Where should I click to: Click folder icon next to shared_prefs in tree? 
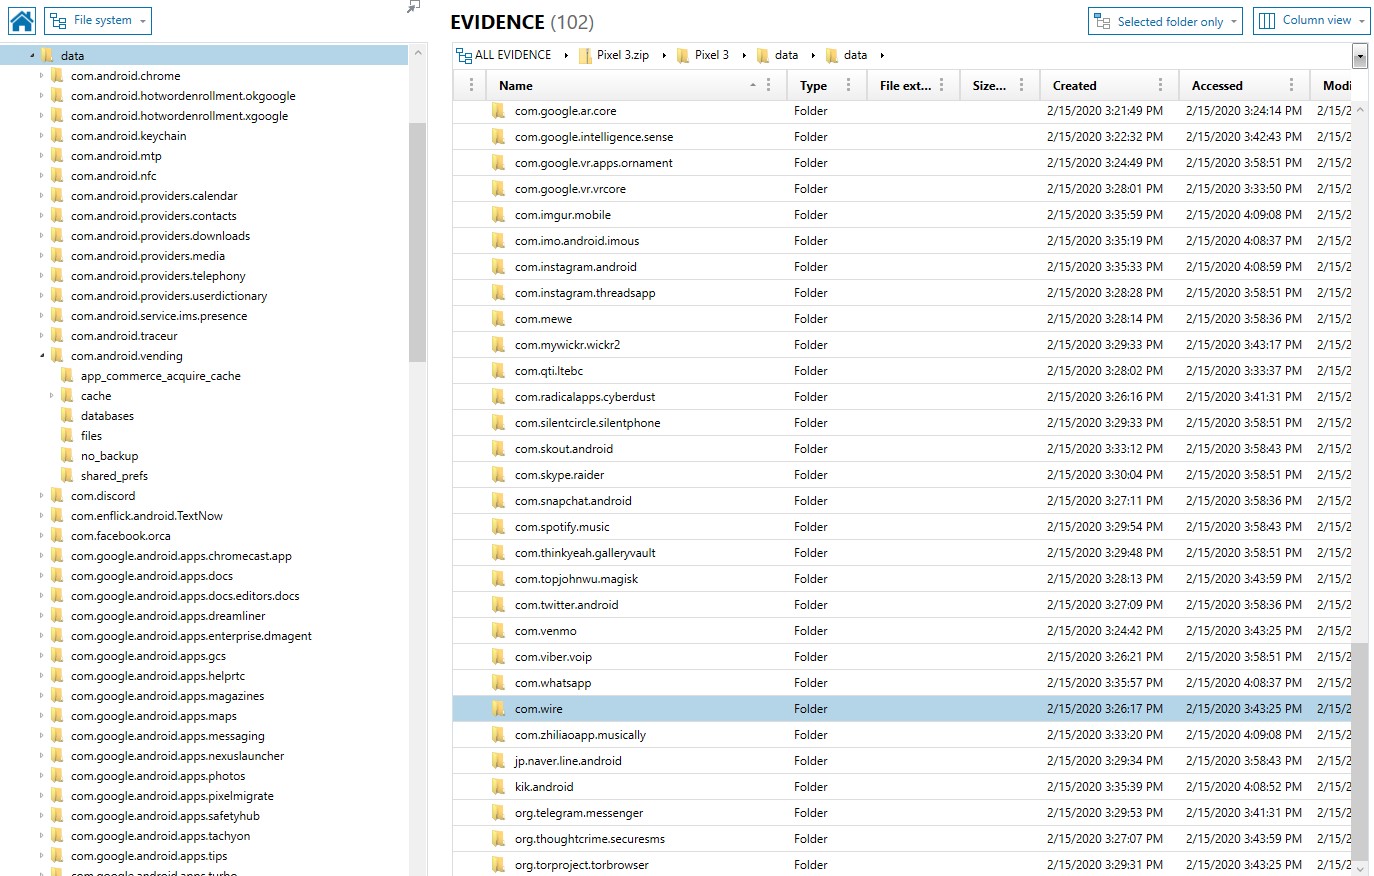[67, 476]
